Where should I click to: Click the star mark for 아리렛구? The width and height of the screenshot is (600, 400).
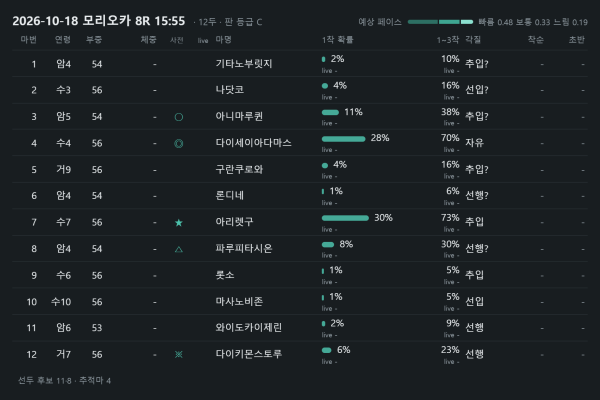point(179,223)
